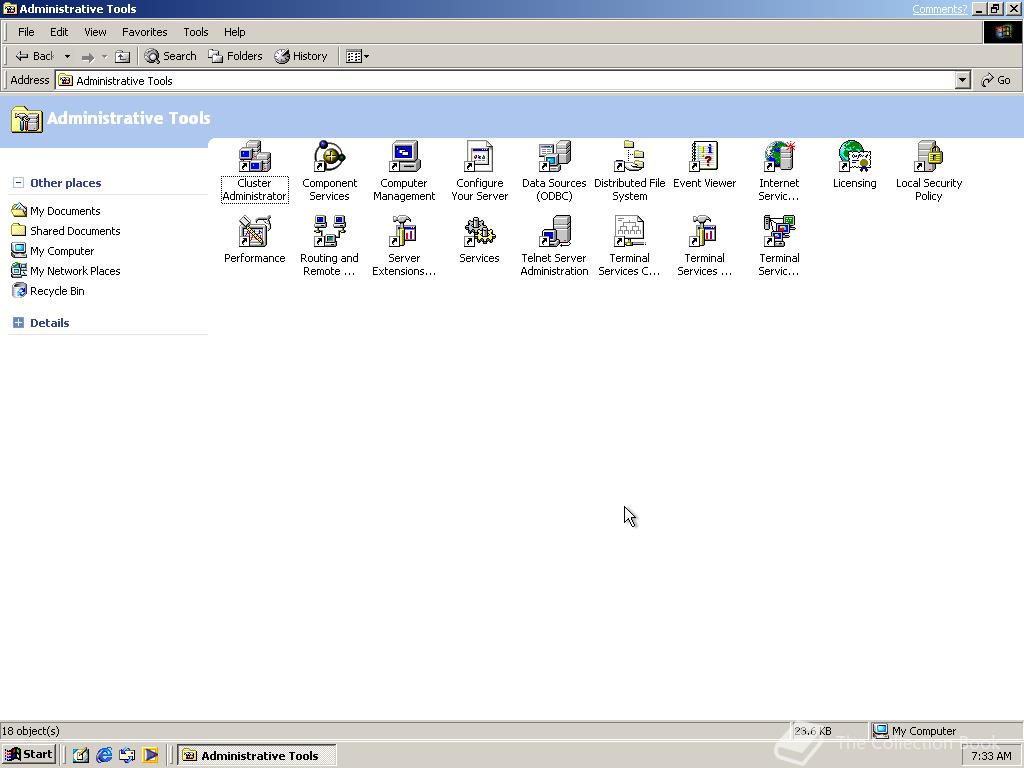Viewport: 1024px width, 768px height.
Task: Go to My Computer link
Action: pyautogui.click(x=53, y=251)
